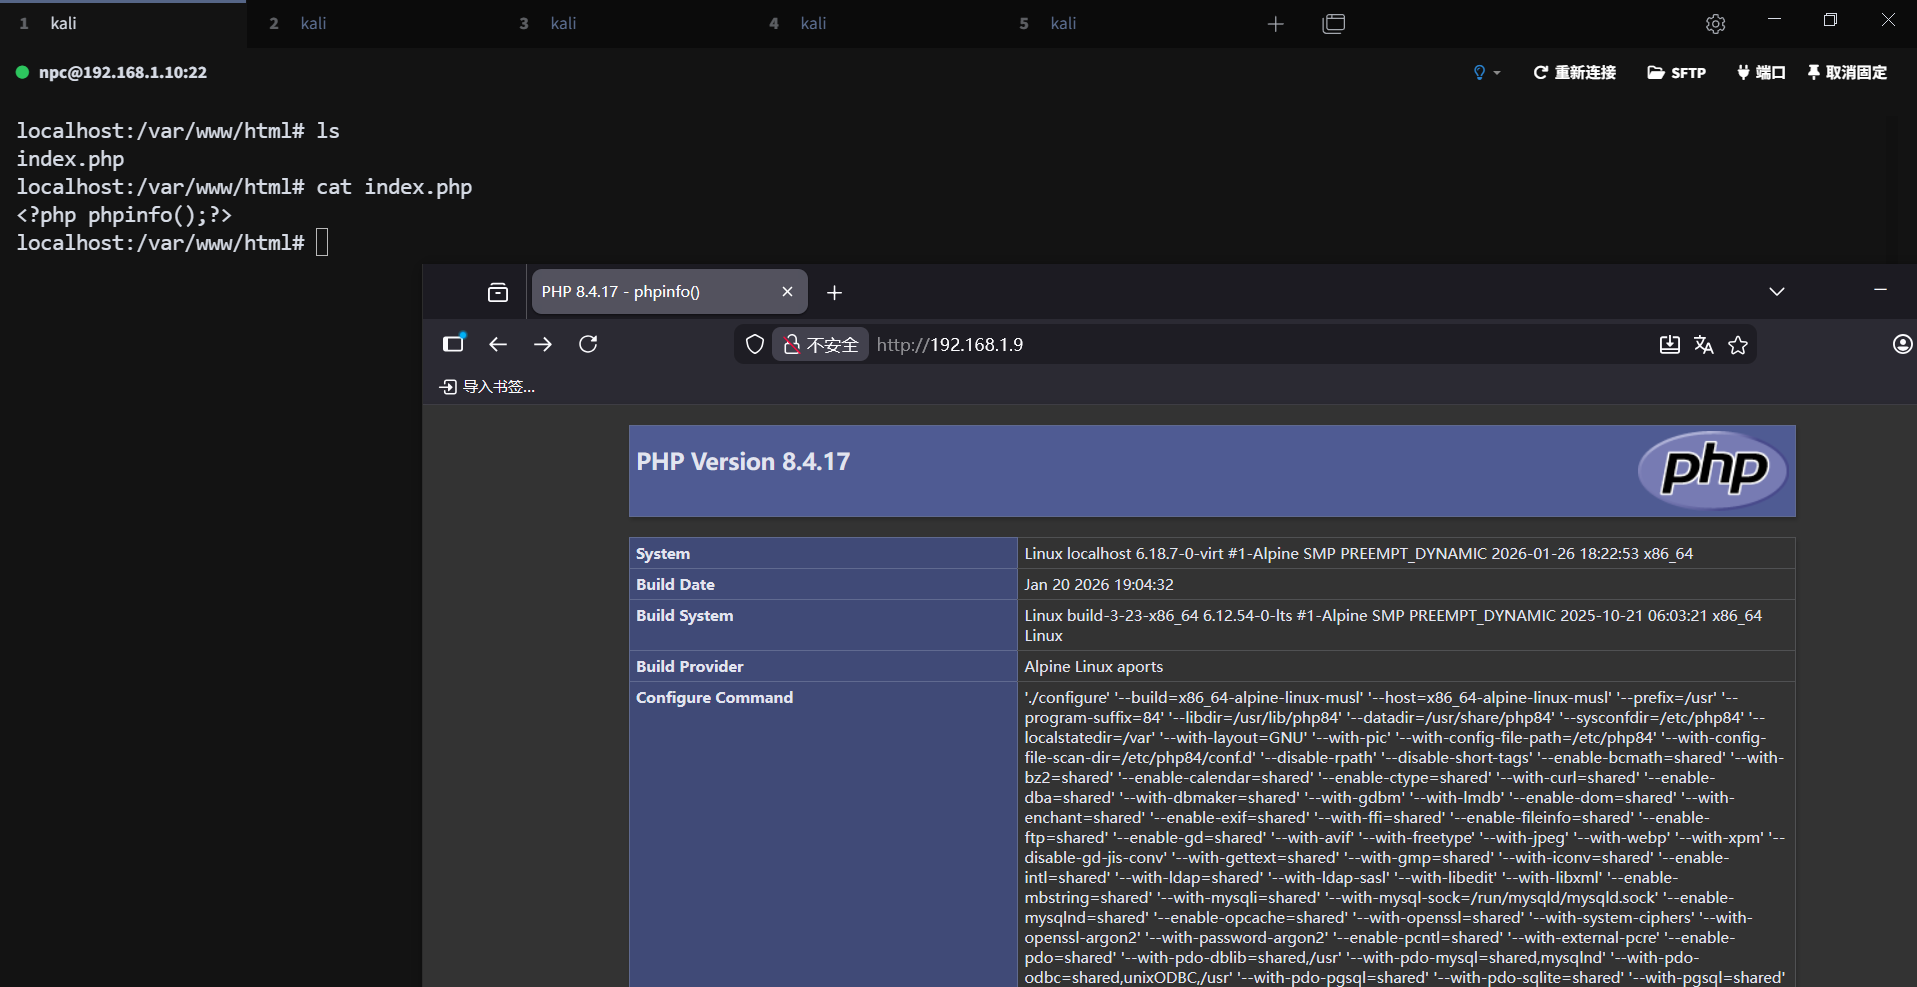Image resolution: width=1917 pixels, height=987 pixels.
Task: Click the translate page icon
Action: tap(1704, 345)
